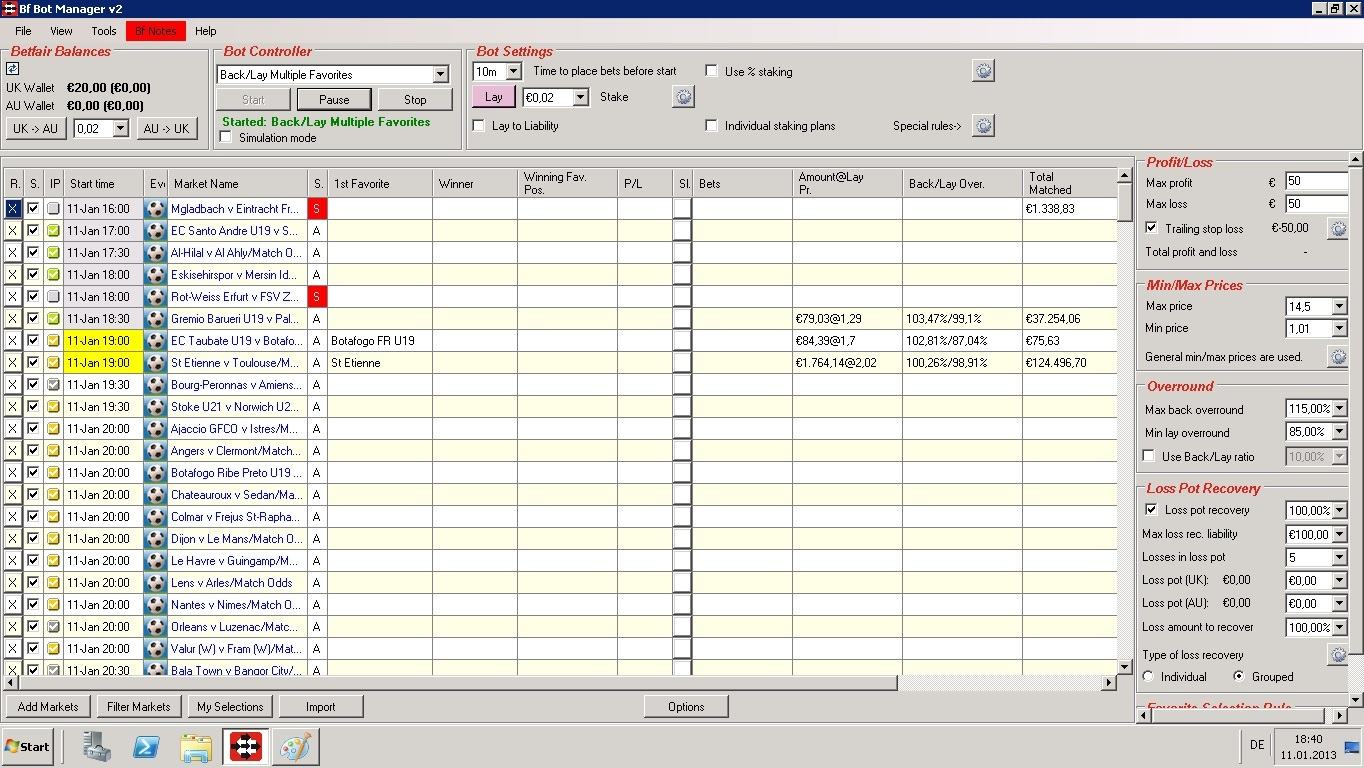Image resolution: width=1364 pixels, height=768 pixels.
Task: Click the My Selections button
Action: point(230,707)
